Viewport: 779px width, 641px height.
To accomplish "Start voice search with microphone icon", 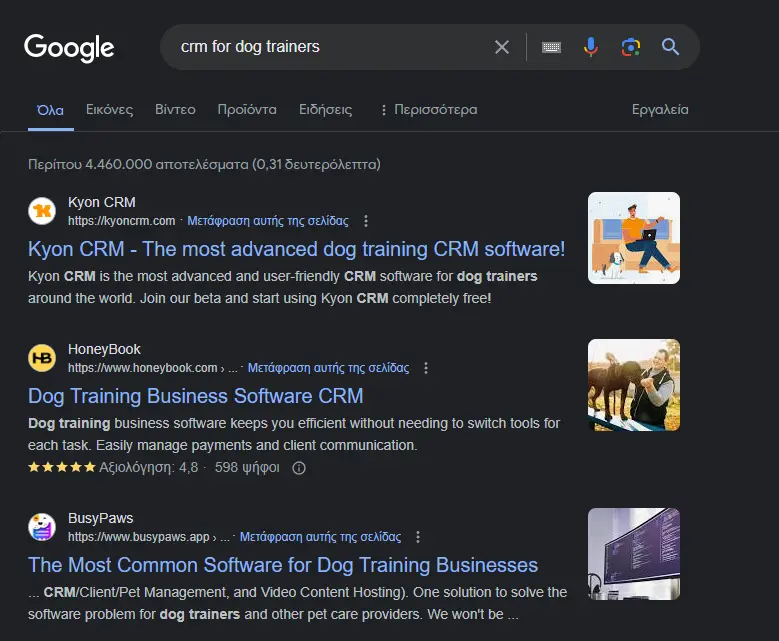I will (x=591, y=47).
